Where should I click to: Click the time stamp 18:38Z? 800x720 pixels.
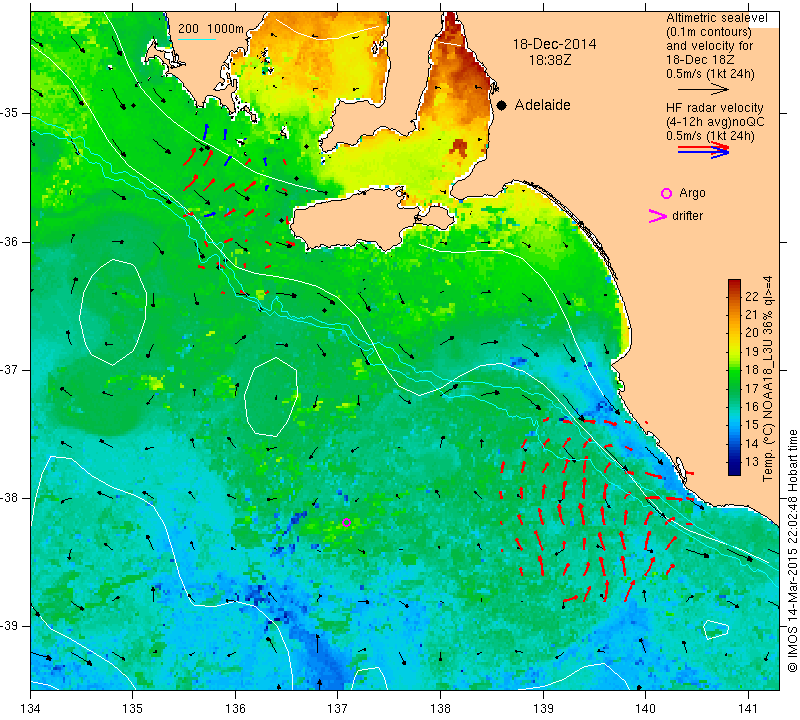549,60
